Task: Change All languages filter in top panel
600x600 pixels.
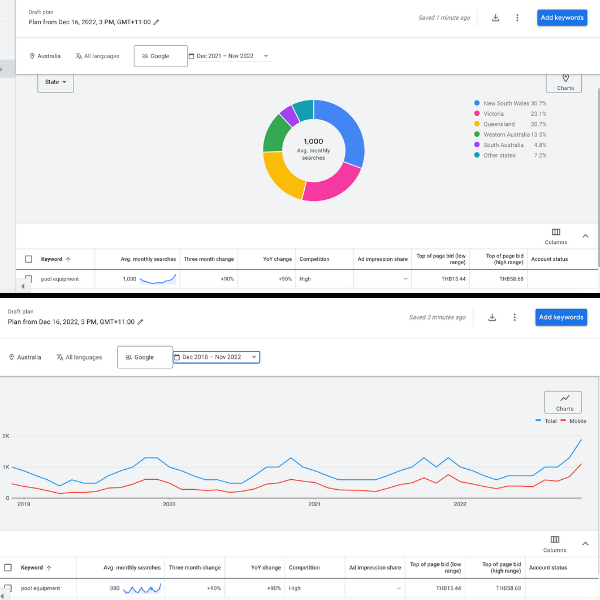Action: coord(98,56)
